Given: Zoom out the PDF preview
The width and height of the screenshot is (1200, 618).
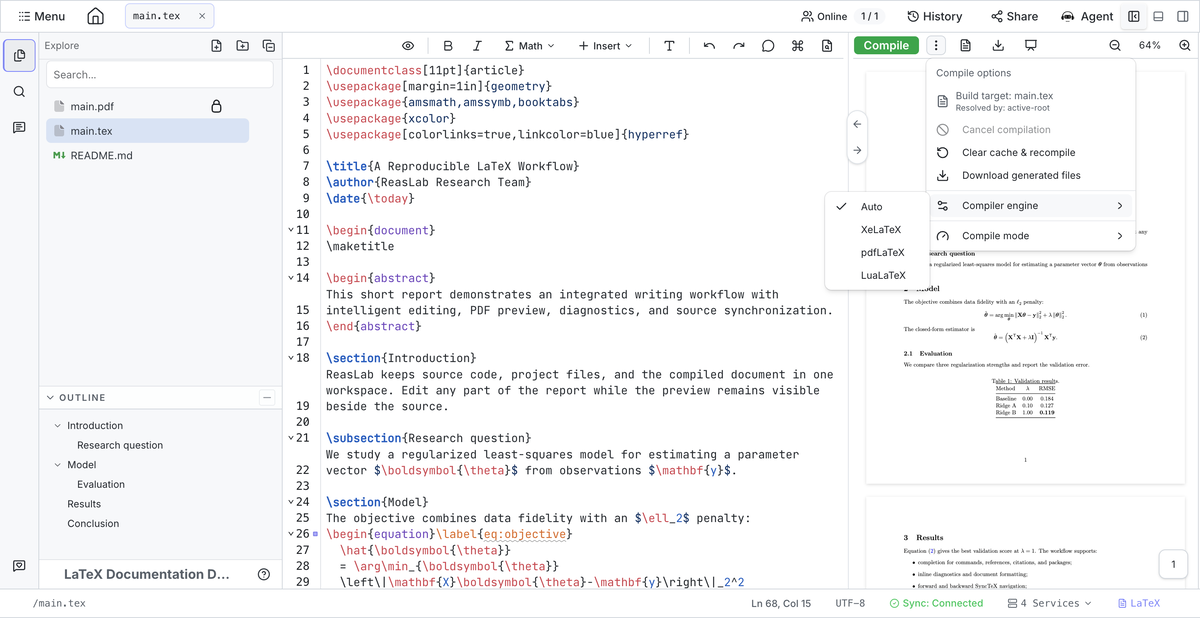Looking at the screenshot, I should pyautogui.click(x=1115, y=46).
